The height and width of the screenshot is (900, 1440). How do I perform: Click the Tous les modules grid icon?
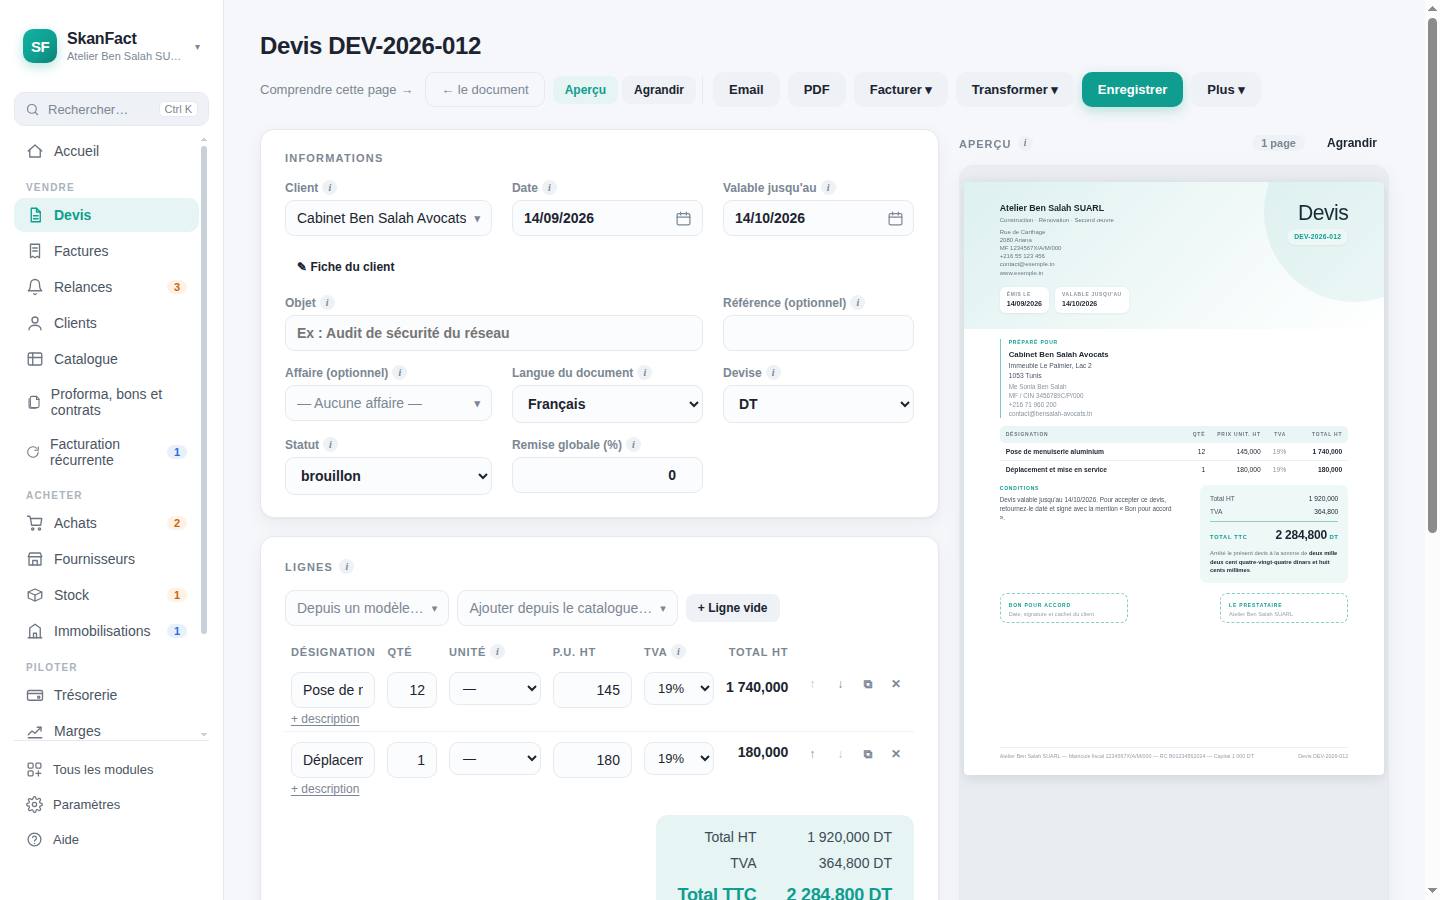(35, 770)
